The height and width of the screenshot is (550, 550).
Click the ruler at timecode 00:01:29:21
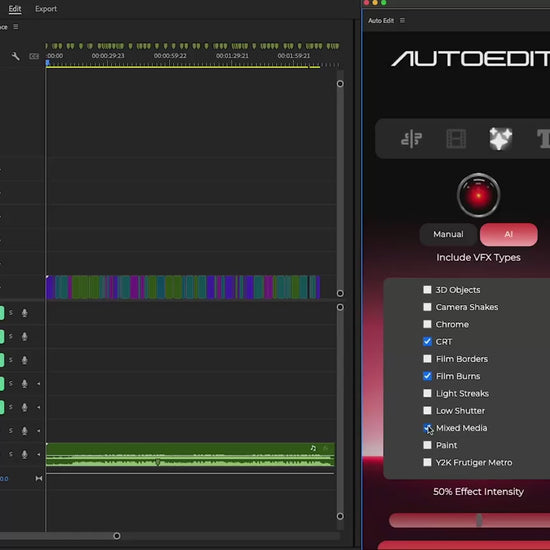point(232,56)
